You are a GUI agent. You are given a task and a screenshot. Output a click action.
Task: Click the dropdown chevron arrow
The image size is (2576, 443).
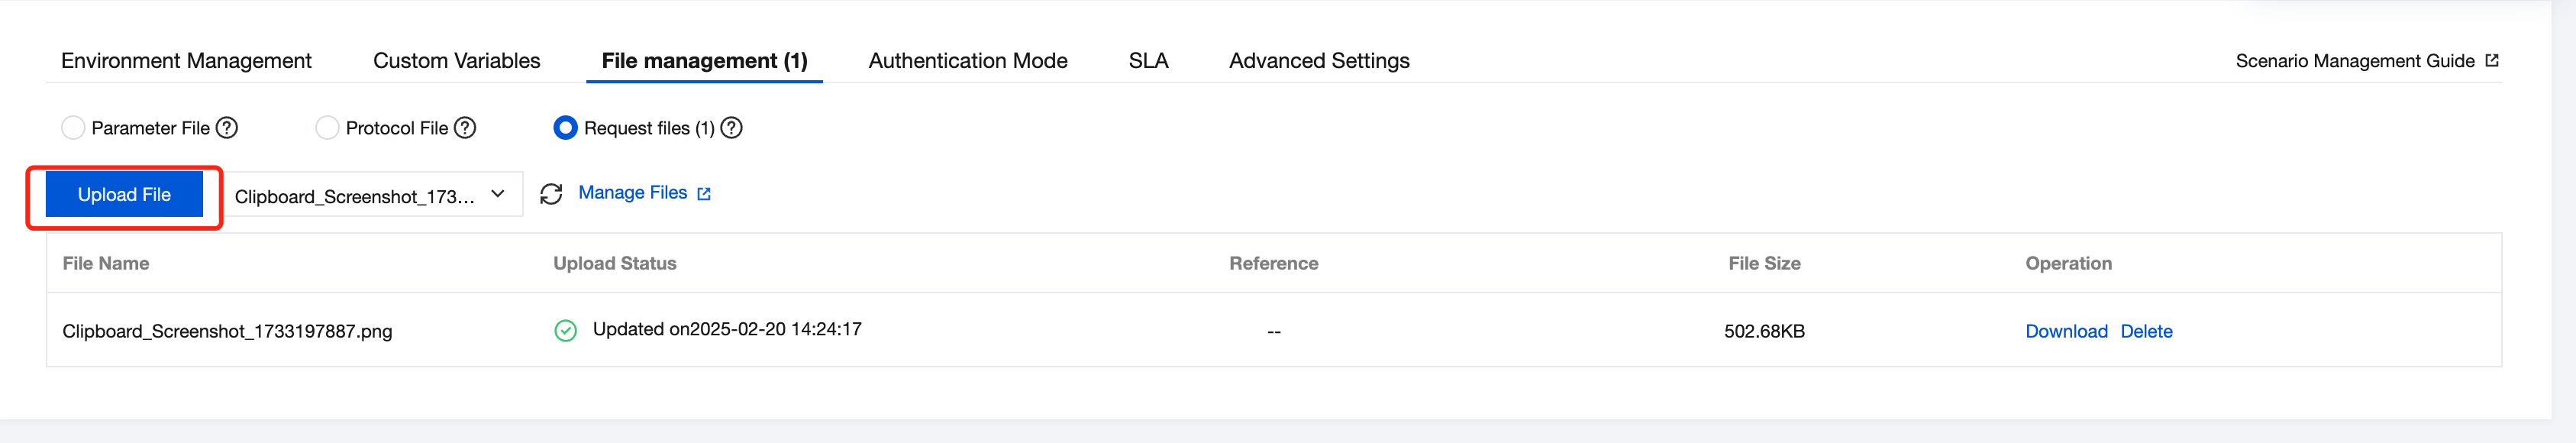click(498, 194)
